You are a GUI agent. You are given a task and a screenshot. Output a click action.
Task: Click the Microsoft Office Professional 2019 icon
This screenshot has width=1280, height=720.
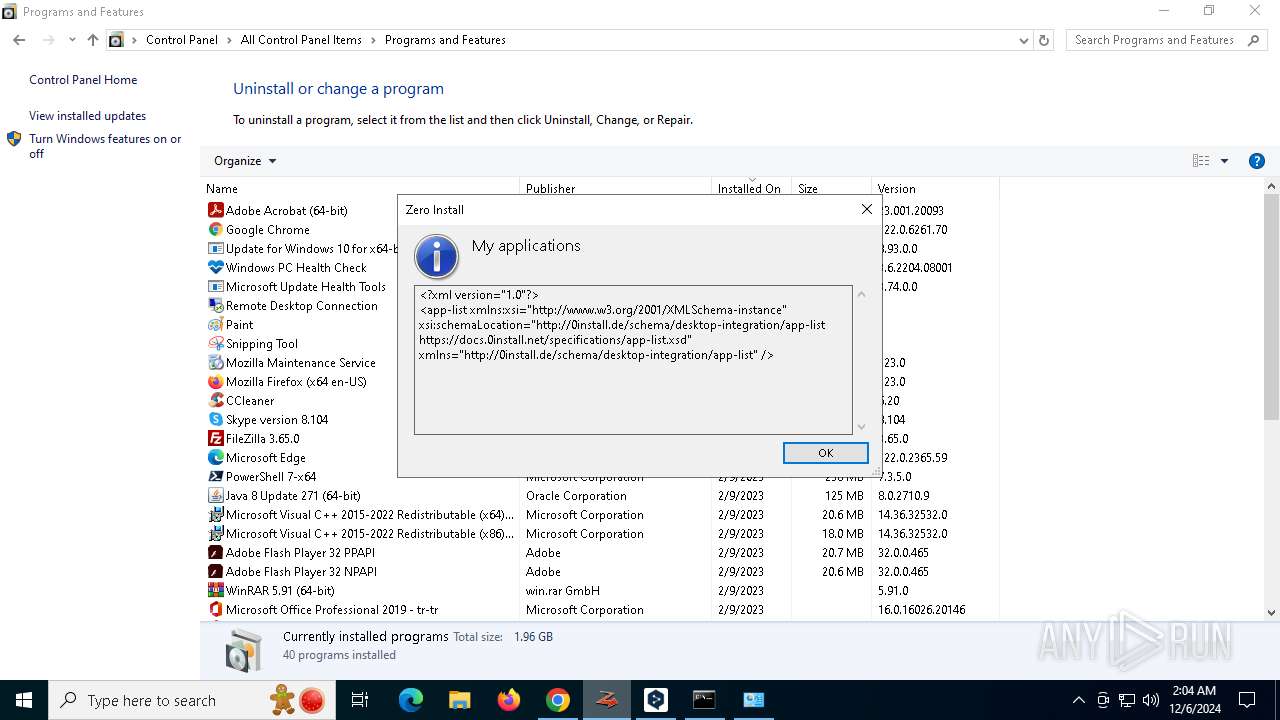click(215, 609)
